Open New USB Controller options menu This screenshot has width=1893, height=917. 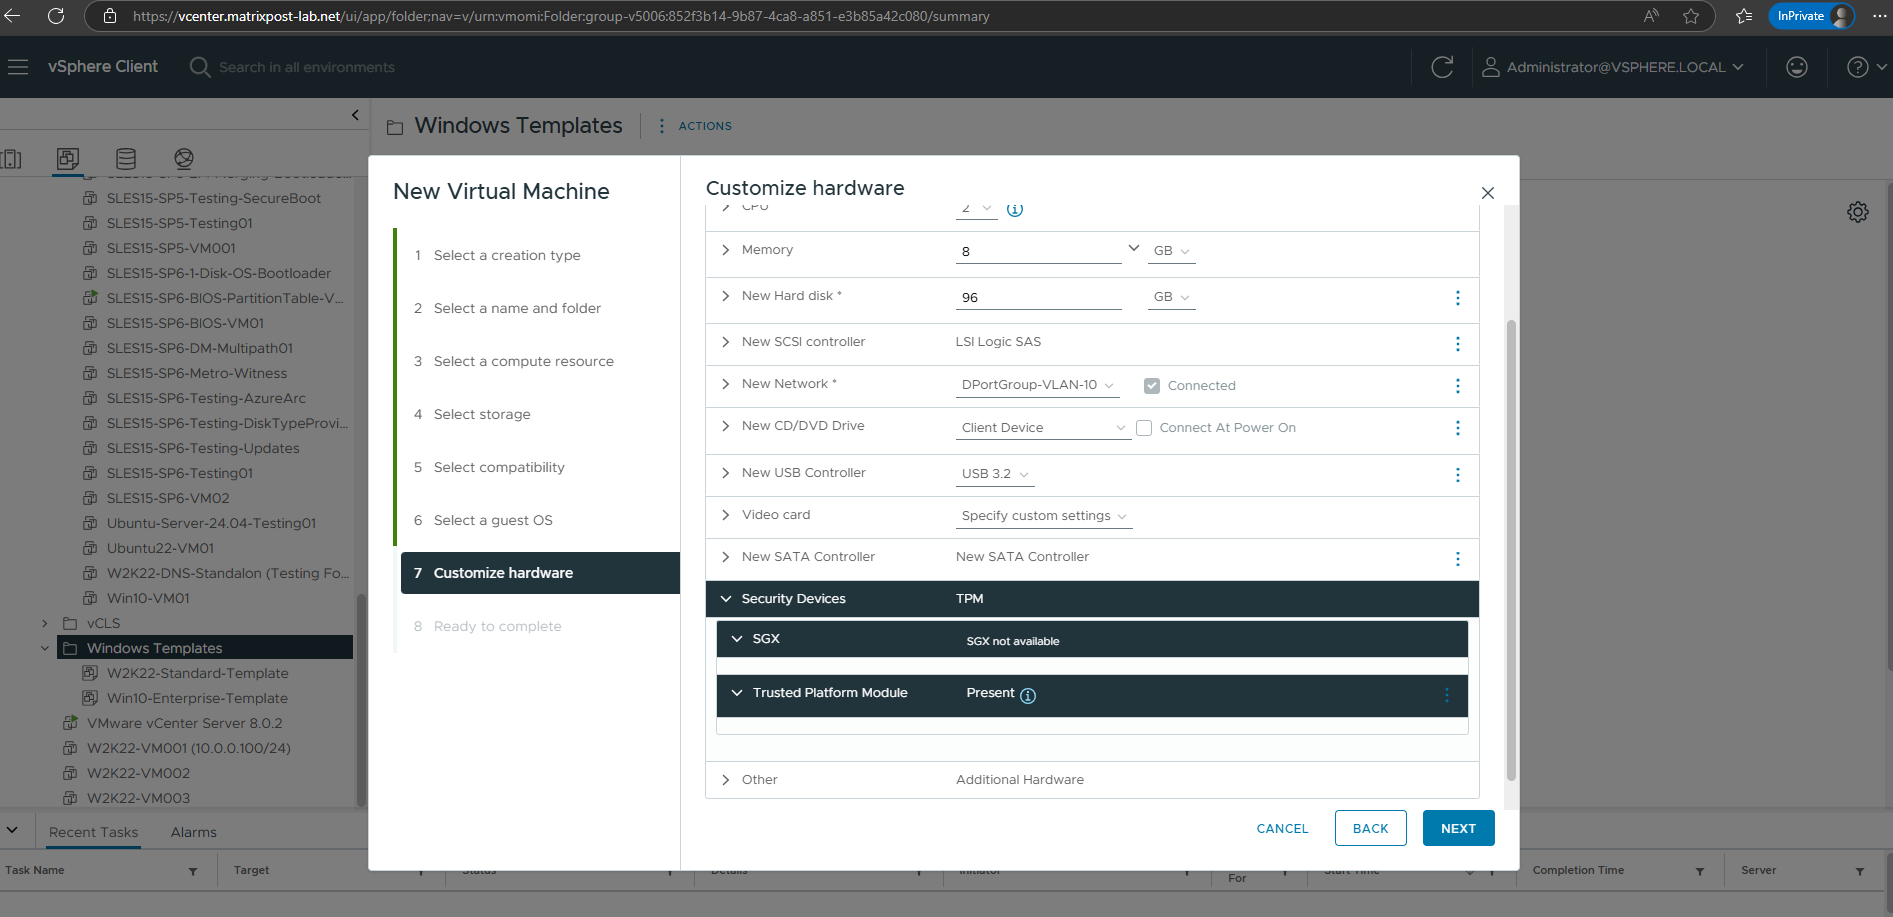pos(1457,475)
